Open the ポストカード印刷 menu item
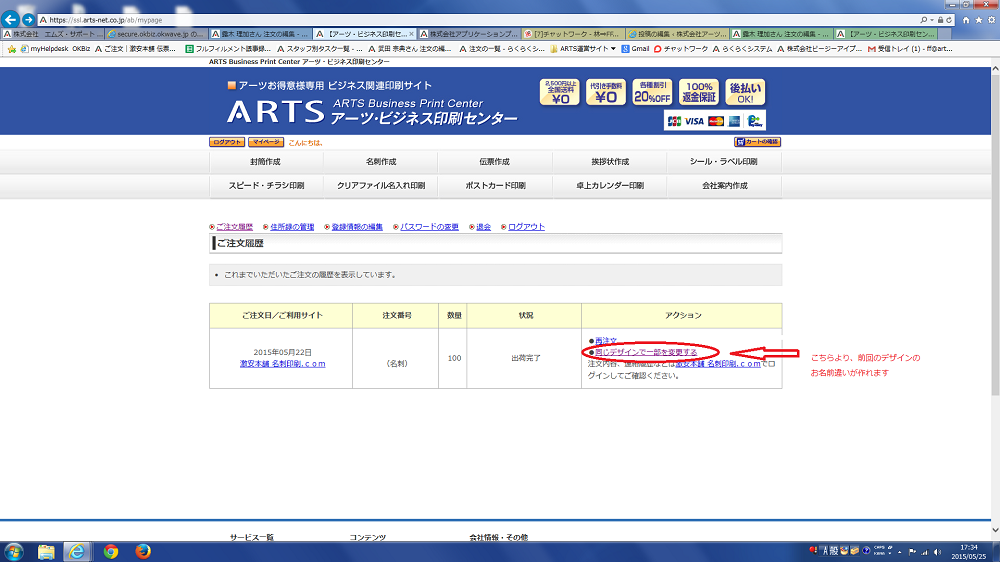 (495, 186)
